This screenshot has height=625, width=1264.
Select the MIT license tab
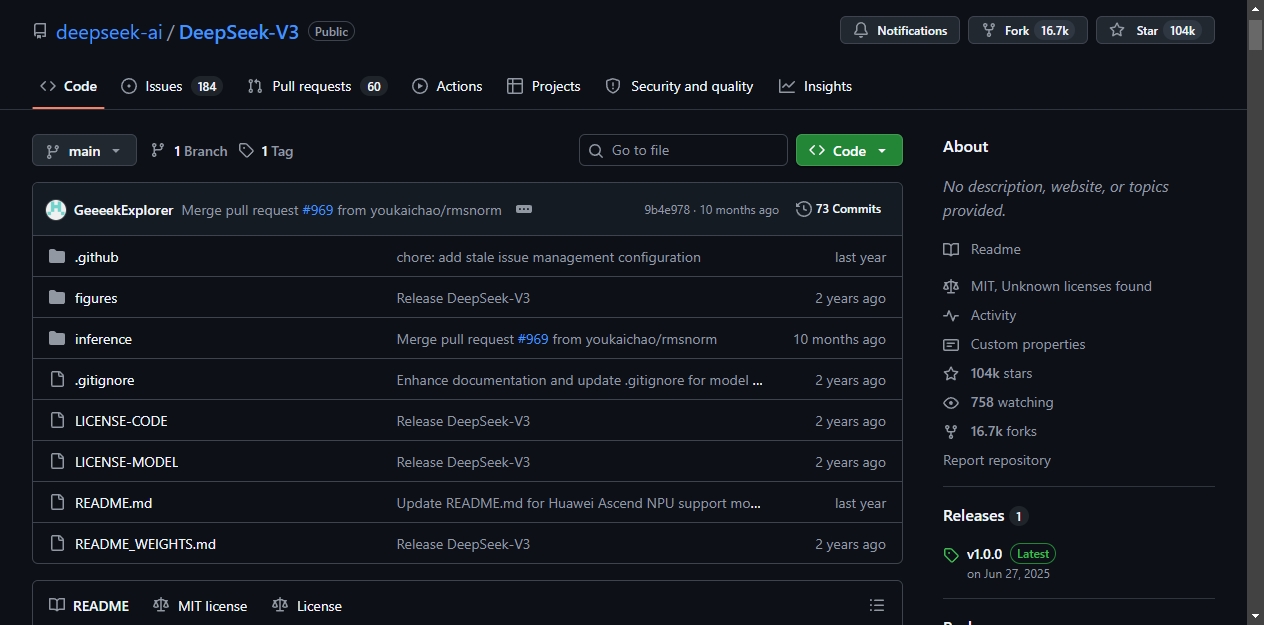(200, 606)
